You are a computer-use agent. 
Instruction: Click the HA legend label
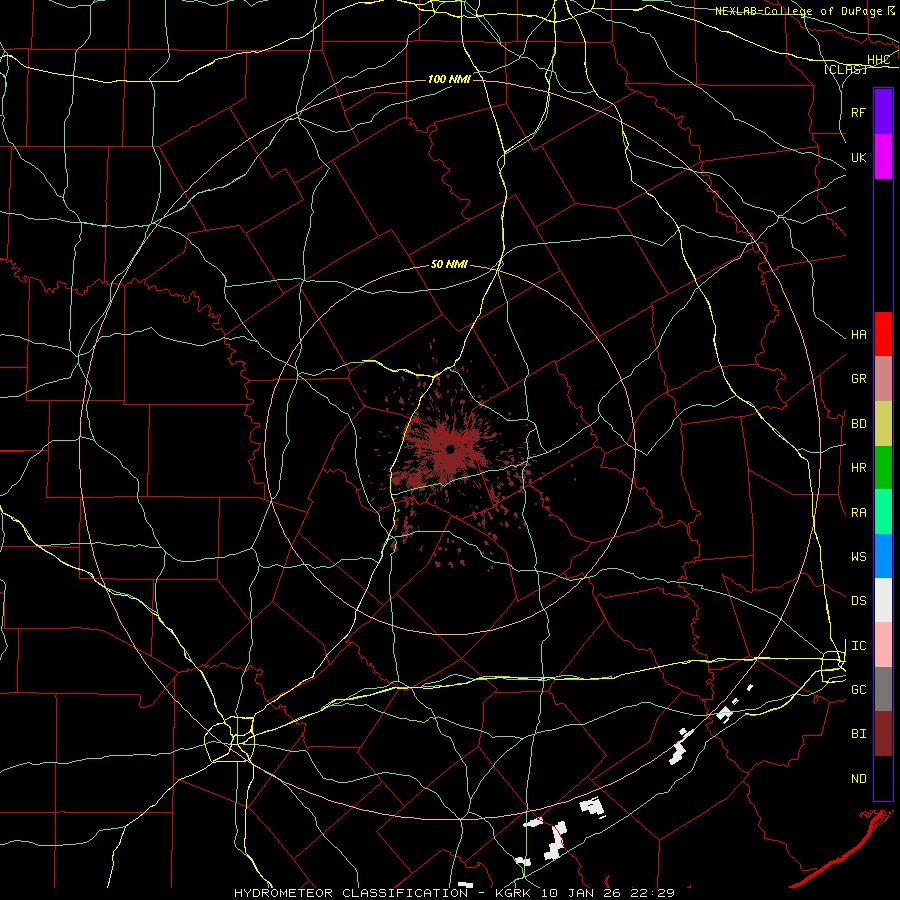tap(858, 335)
